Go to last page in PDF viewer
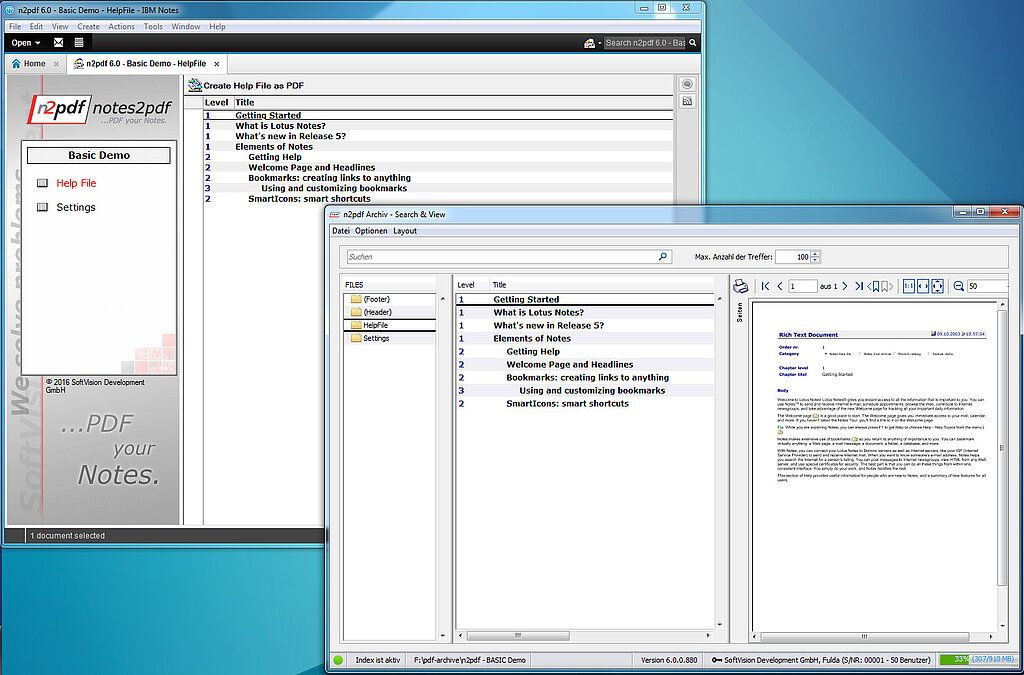Screen dimensions: 1024x675 (x=859, y=286)
